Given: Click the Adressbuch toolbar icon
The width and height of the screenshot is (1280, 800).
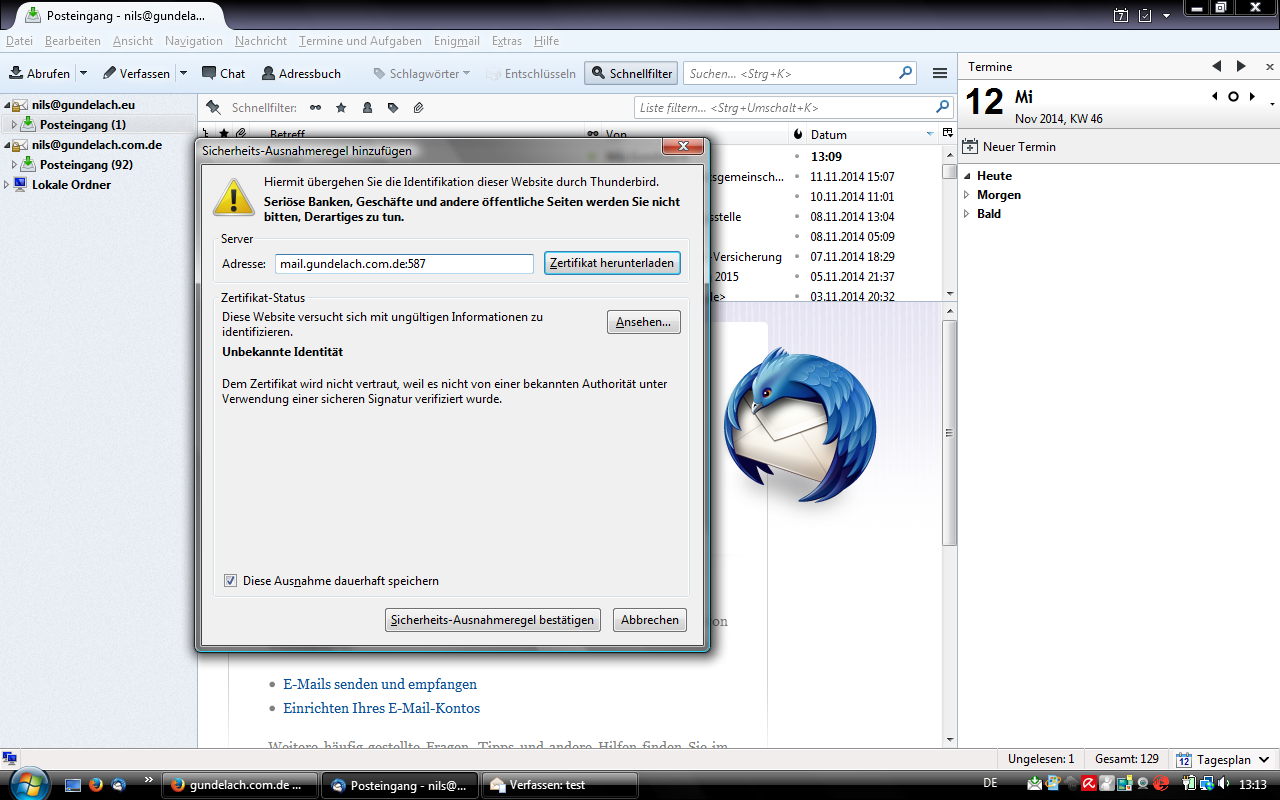Looking at the screenshot, I should 269,73.
